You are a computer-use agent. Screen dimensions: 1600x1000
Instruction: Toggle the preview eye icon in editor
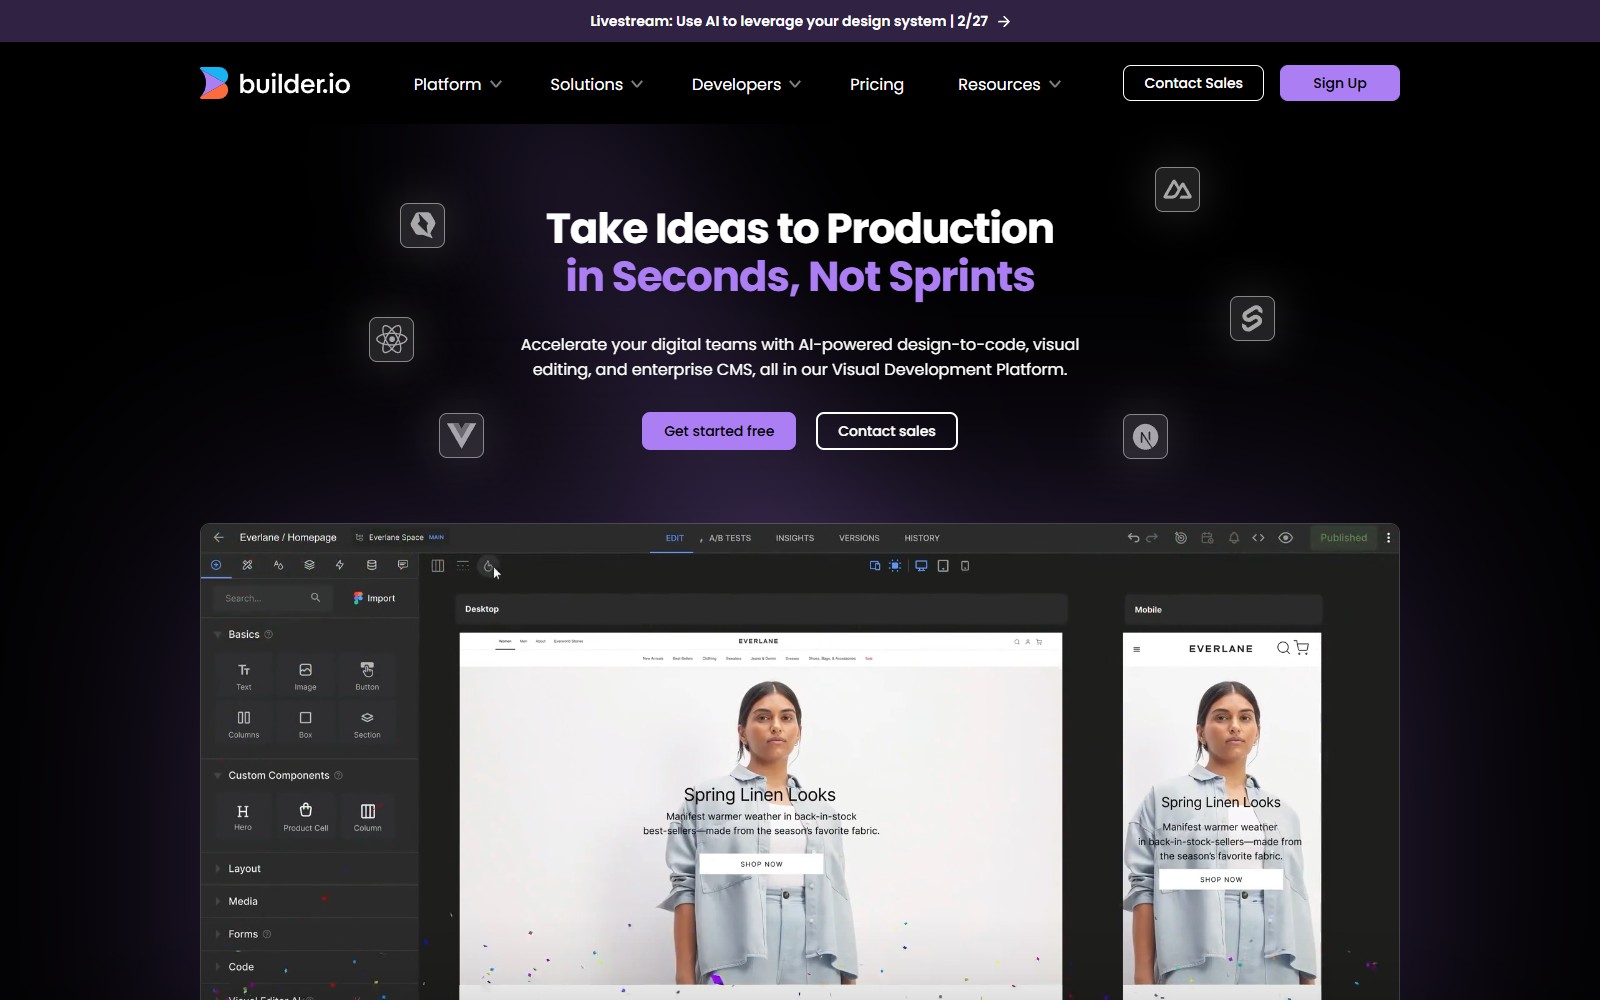click(x=1286, y=537)
